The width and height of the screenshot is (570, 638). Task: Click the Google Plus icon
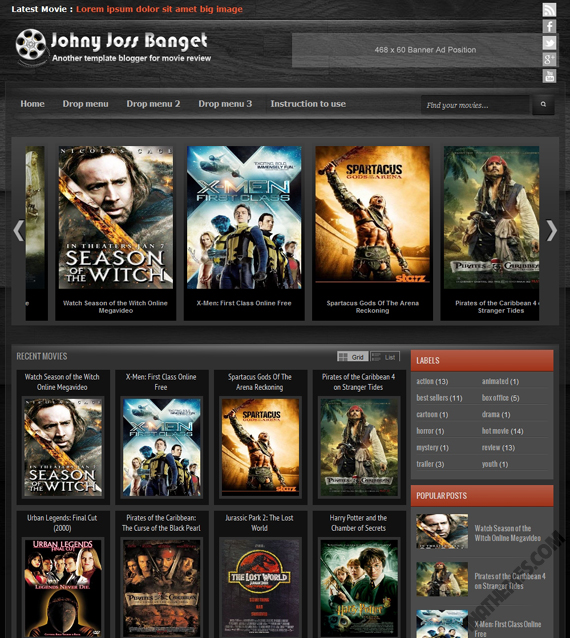click(549, 59)
